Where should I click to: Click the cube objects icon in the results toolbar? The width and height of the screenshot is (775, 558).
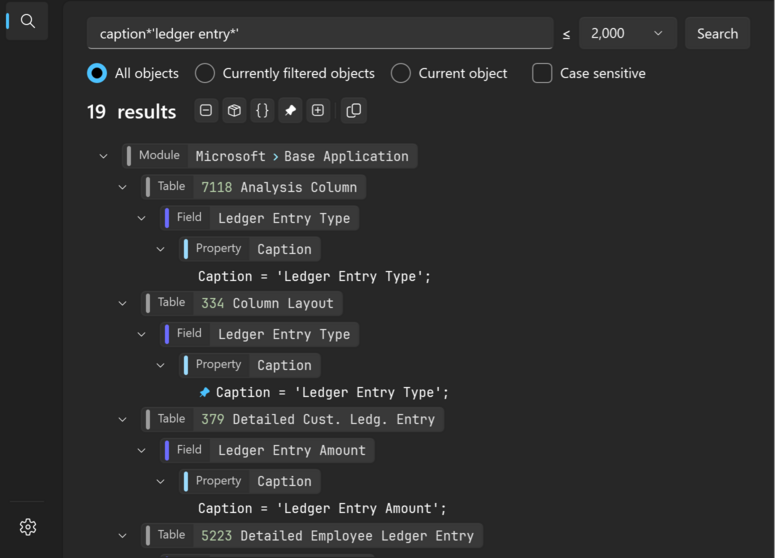pos(234,110)
